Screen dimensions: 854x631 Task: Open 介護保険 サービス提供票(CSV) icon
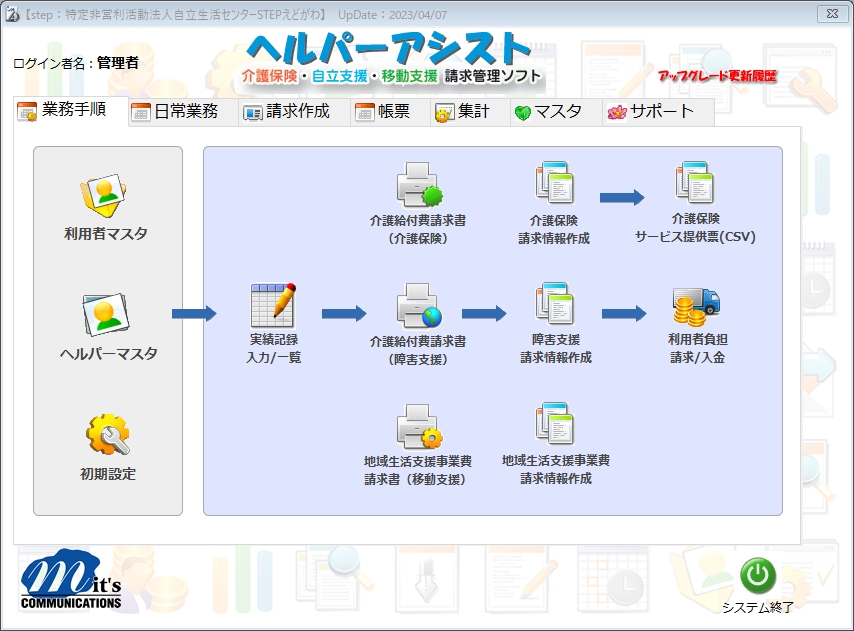[x=694, y=182]
